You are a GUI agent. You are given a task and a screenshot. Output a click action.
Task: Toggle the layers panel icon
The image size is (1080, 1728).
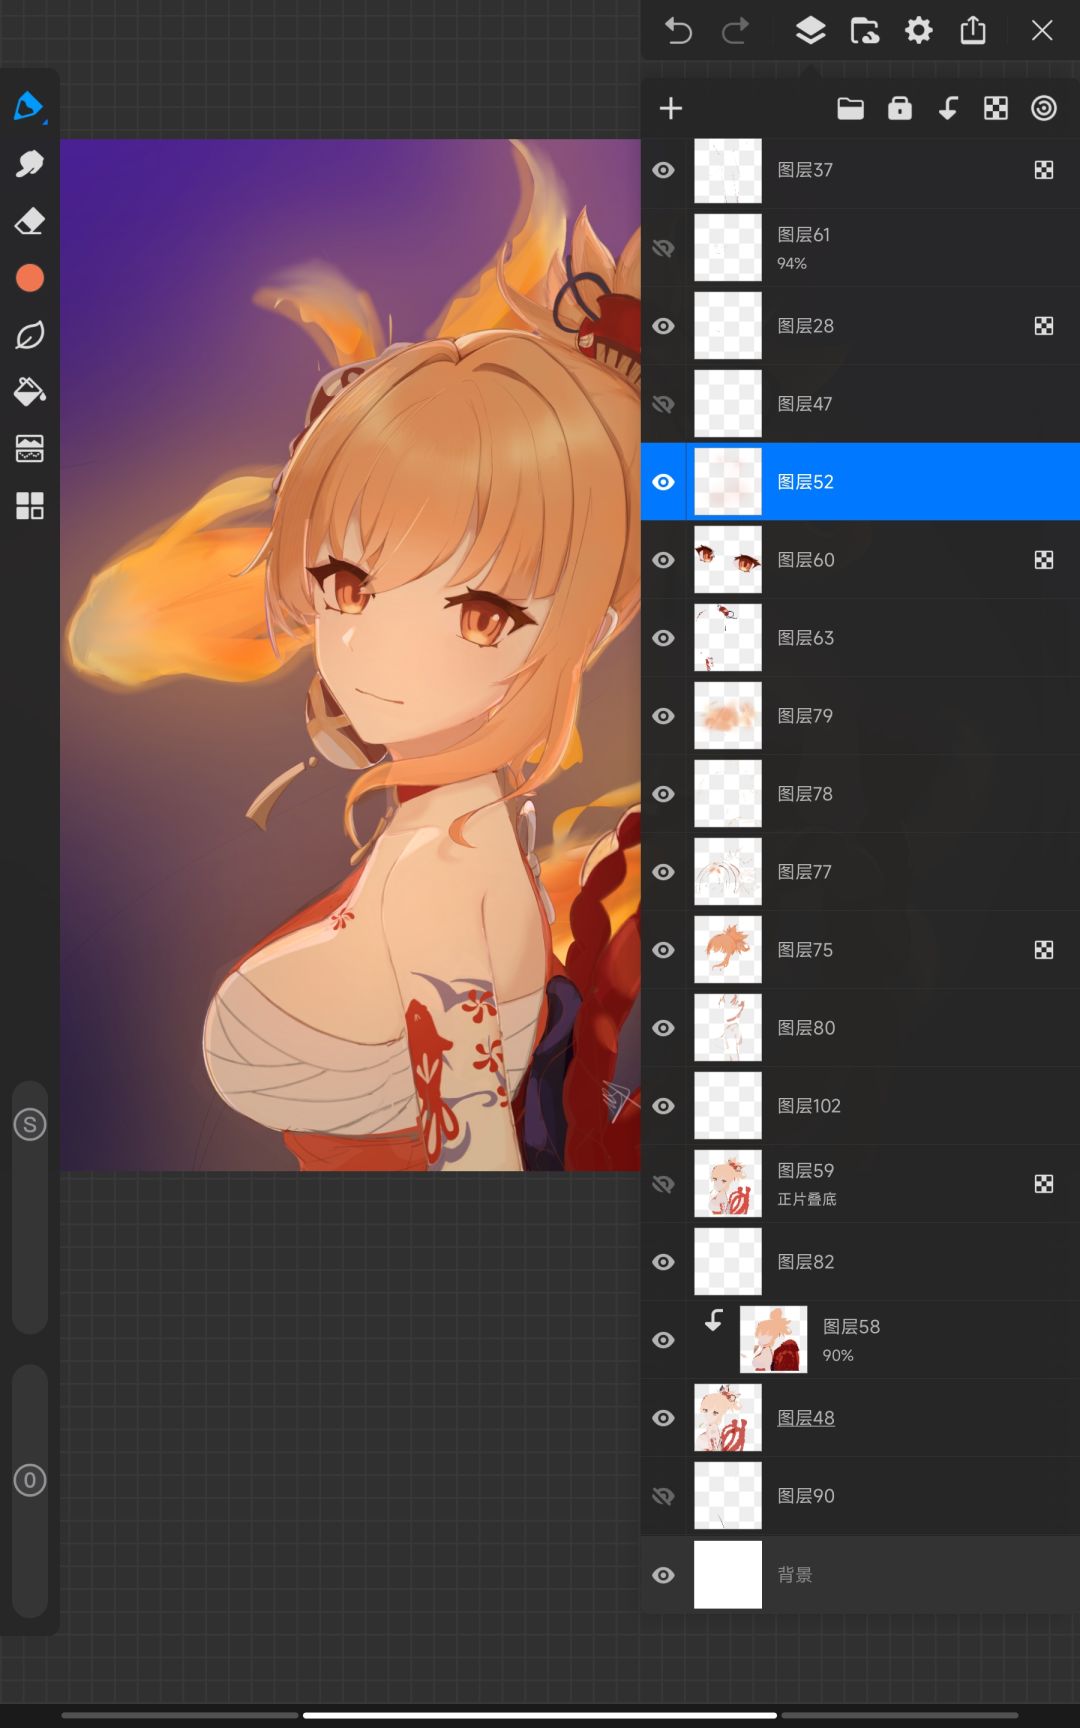810,31
